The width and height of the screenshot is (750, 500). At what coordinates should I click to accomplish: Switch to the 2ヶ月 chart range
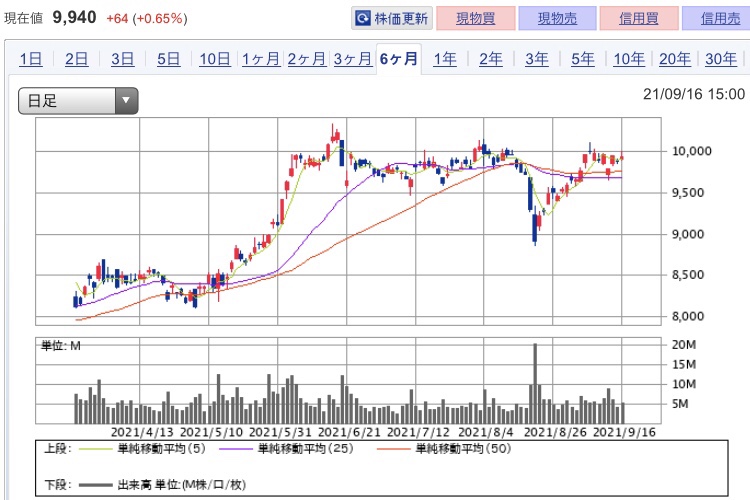(x=307, y=59)
